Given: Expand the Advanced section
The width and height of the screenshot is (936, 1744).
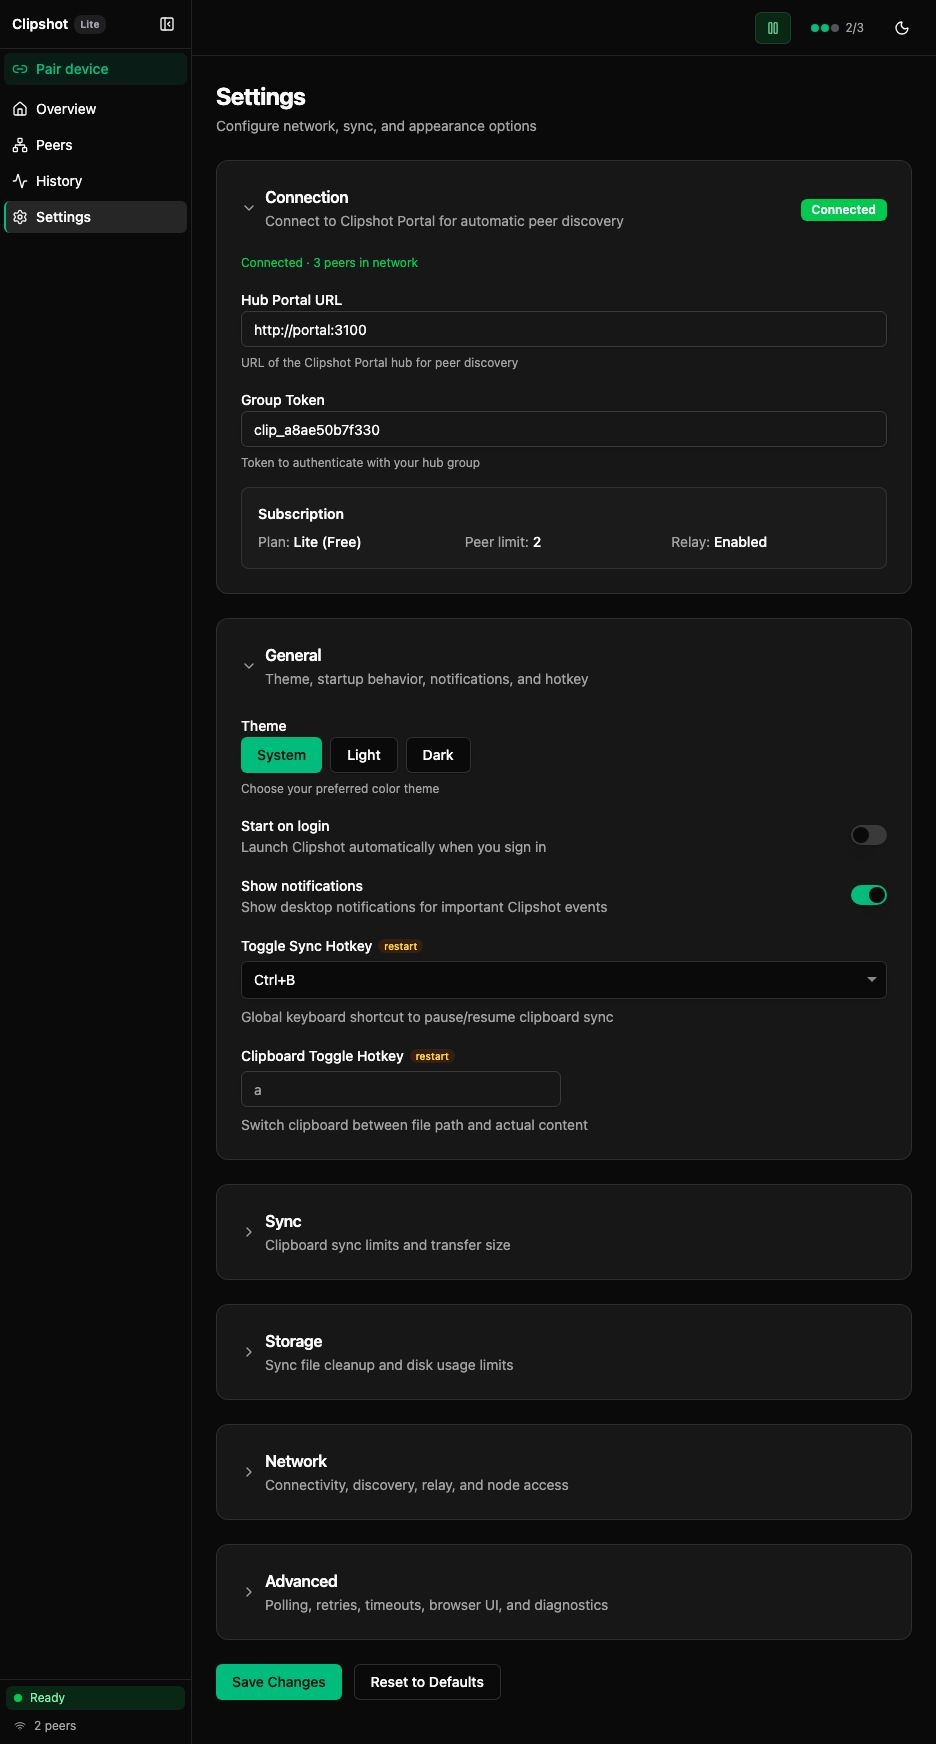Looking at the screenshot, I should click(249, 1592).
